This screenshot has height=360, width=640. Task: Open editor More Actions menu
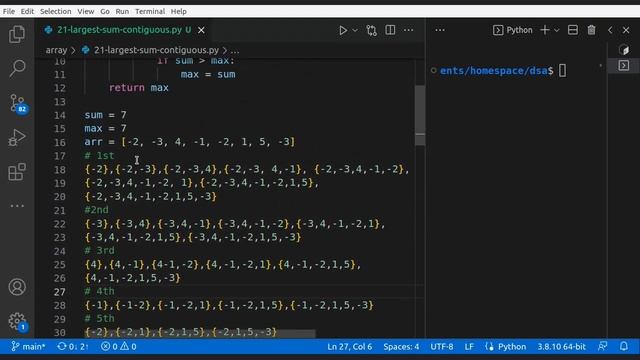(409, 30)
